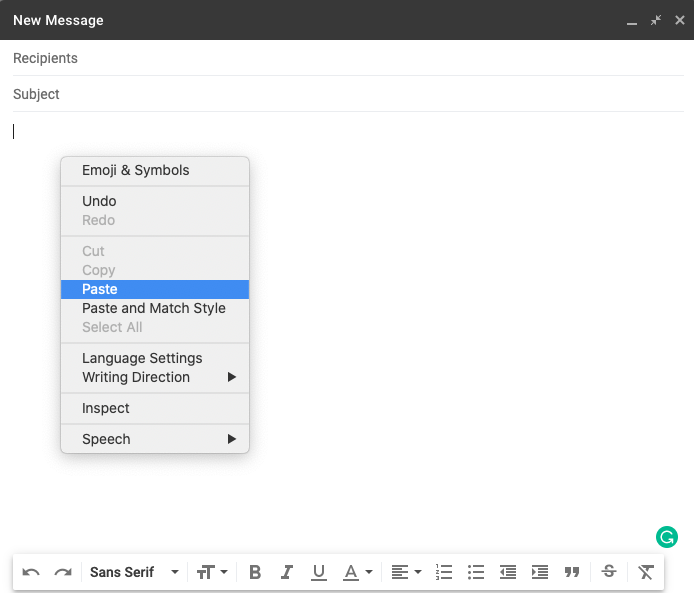Click the undo arrow in formatting toolbar
The height and width of the screenshot is (593, 694).
click(31, 572)
